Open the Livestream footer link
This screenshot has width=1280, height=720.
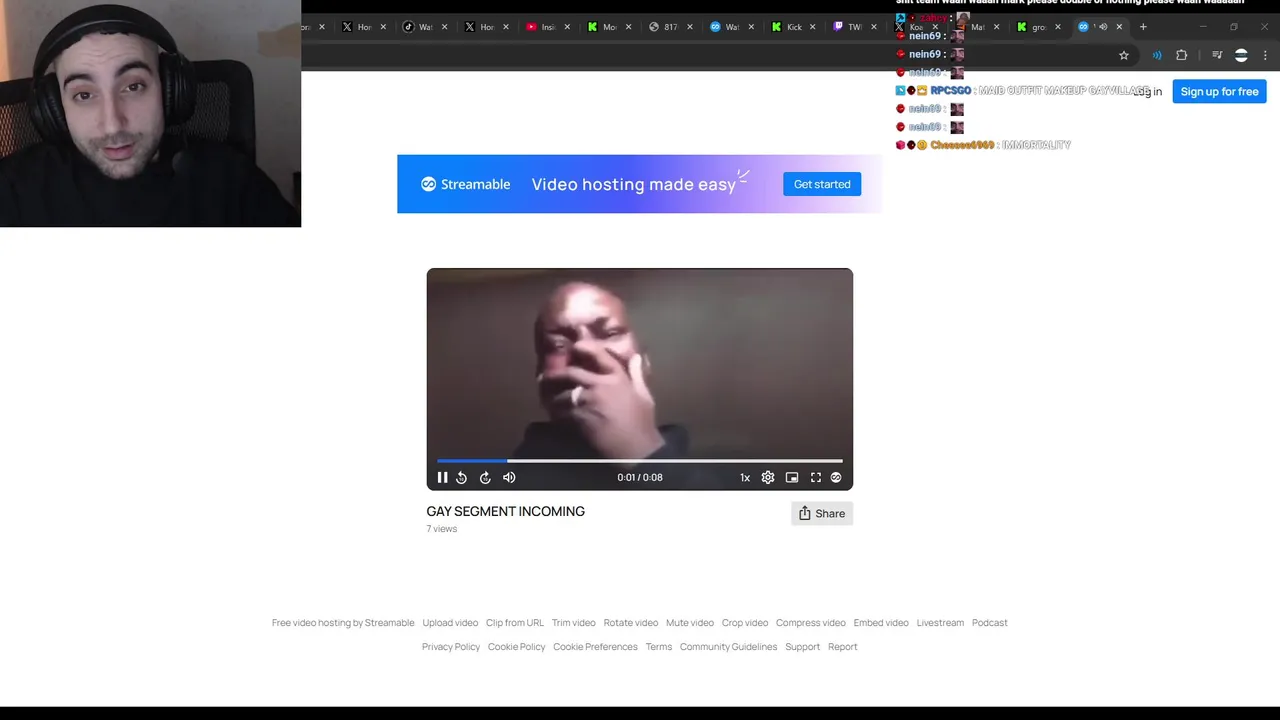point(940,623)
